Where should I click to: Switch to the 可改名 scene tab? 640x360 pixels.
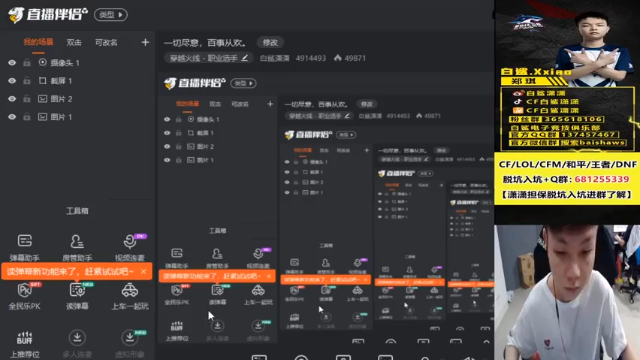(x=106, y=42)
